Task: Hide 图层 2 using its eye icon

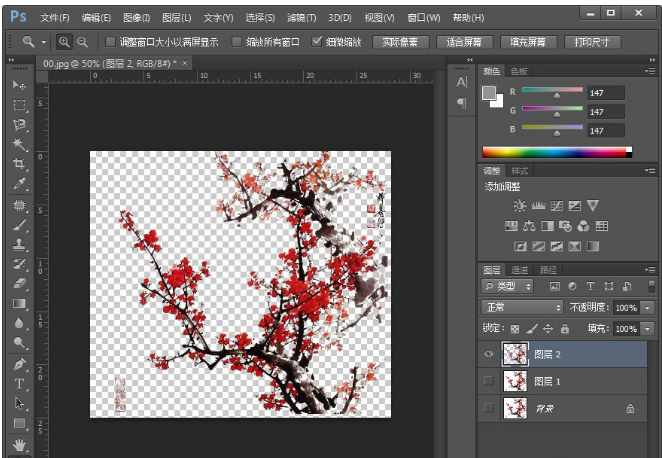Action: [488, 353]
